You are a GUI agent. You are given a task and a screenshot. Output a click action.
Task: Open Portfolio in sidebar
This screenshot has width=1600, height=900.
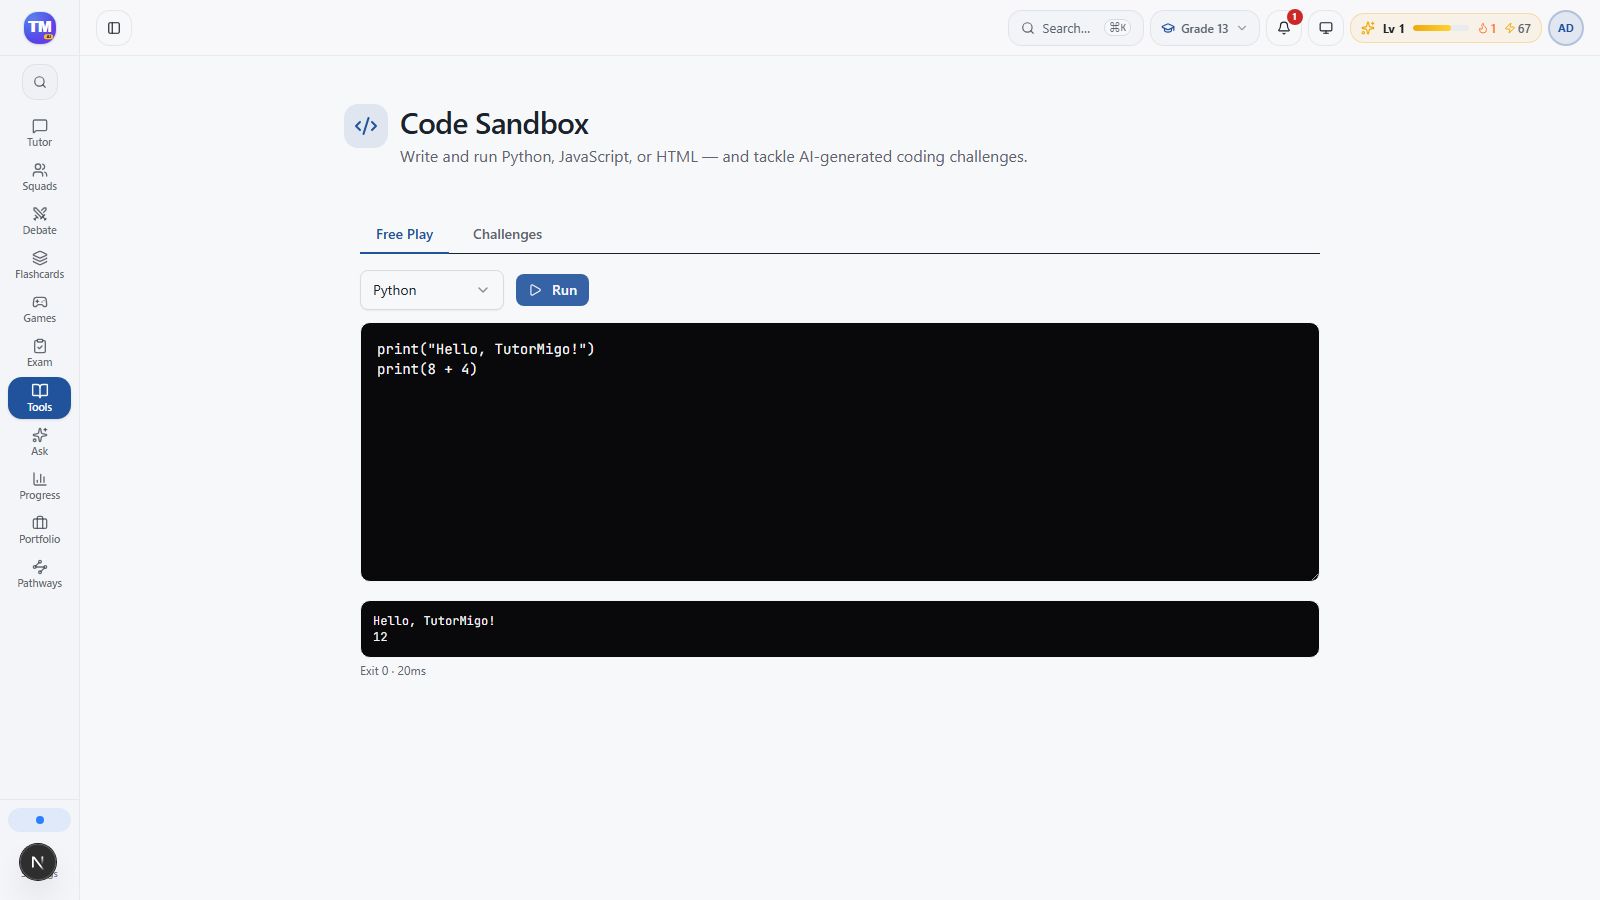click(39, 530)
